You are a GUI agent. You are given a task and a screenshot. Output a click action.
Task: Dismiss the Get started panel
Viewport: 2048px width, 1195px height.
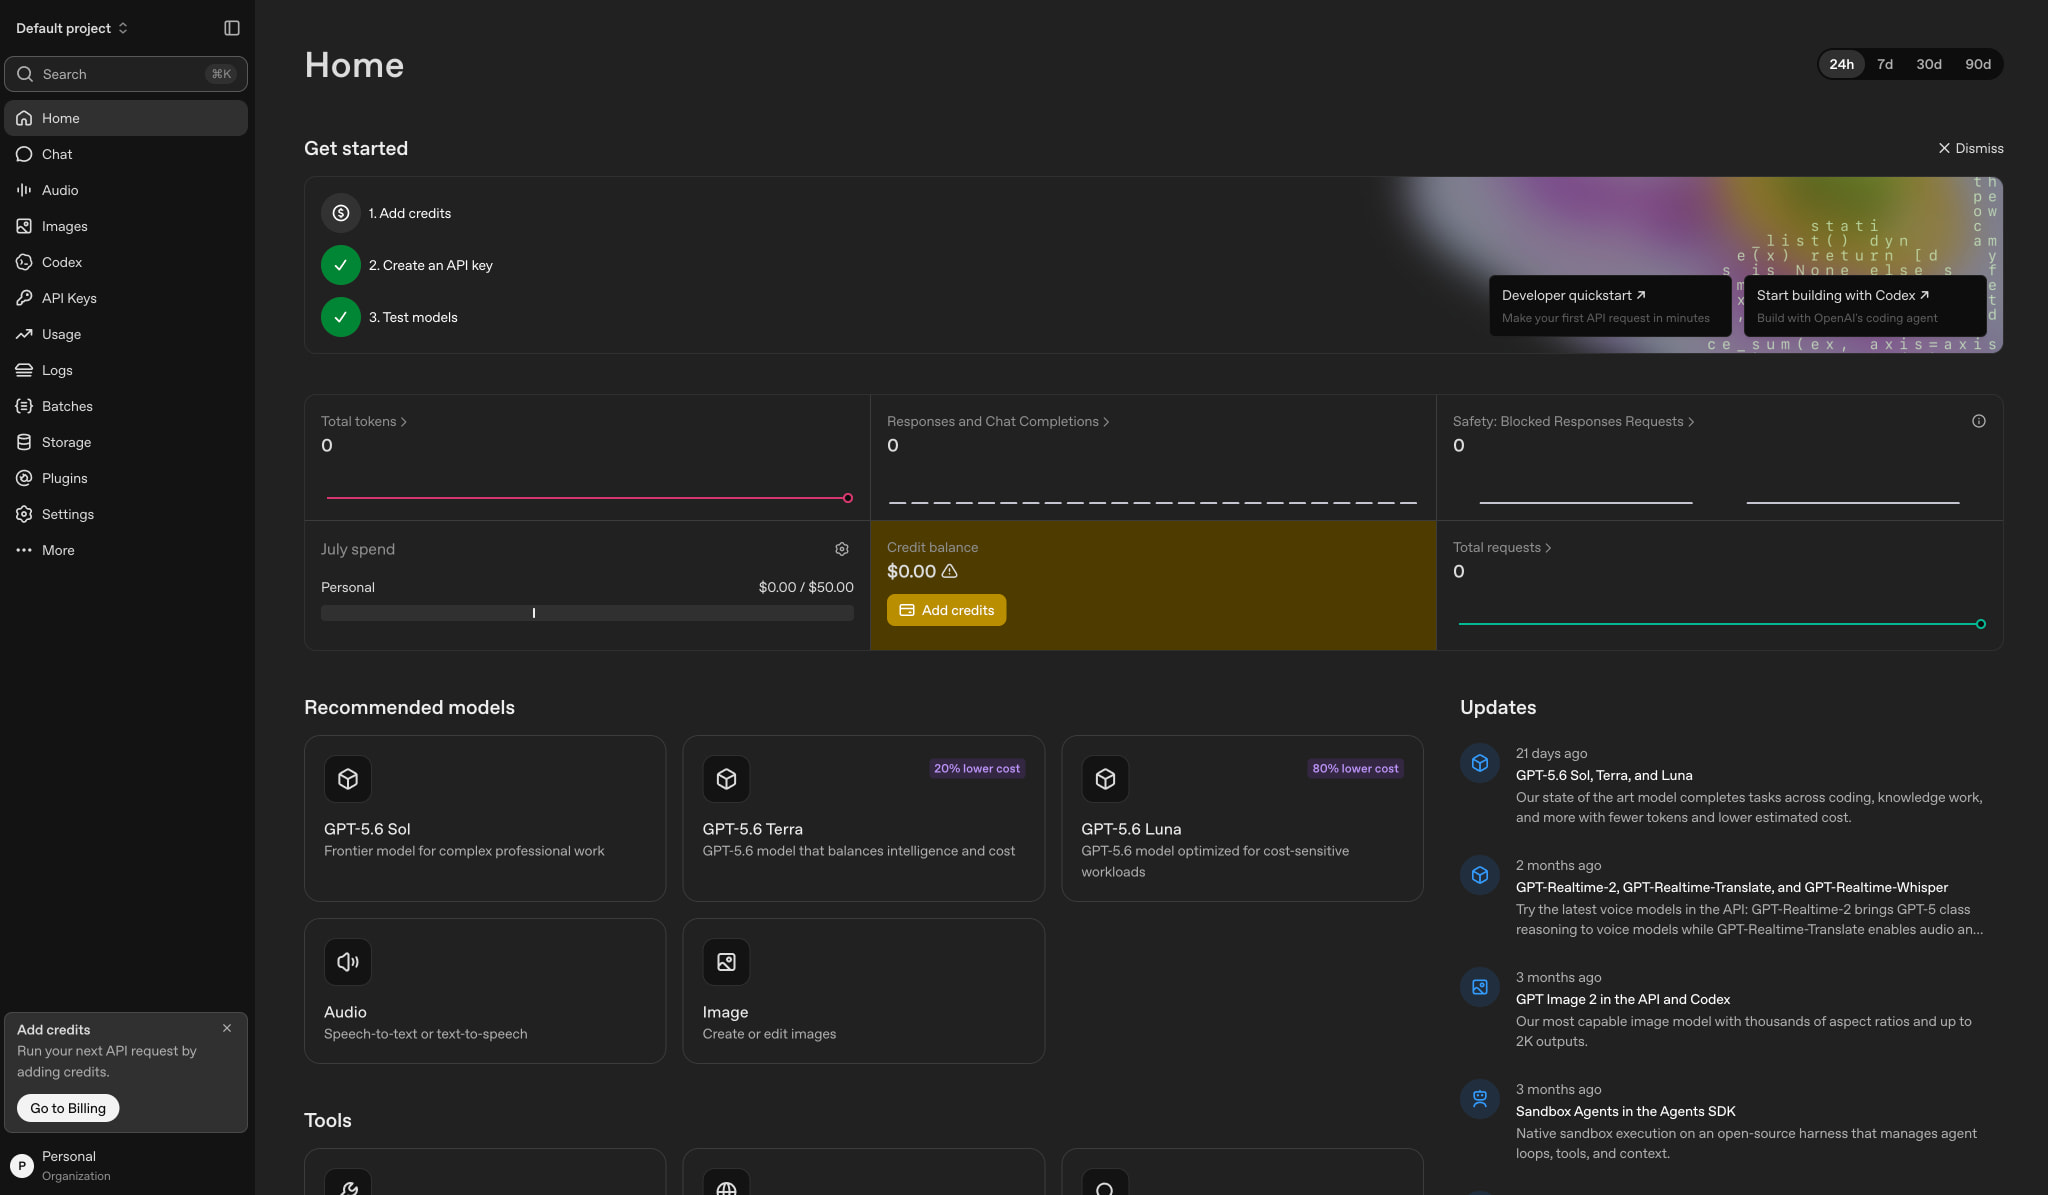coord(1971,148)
